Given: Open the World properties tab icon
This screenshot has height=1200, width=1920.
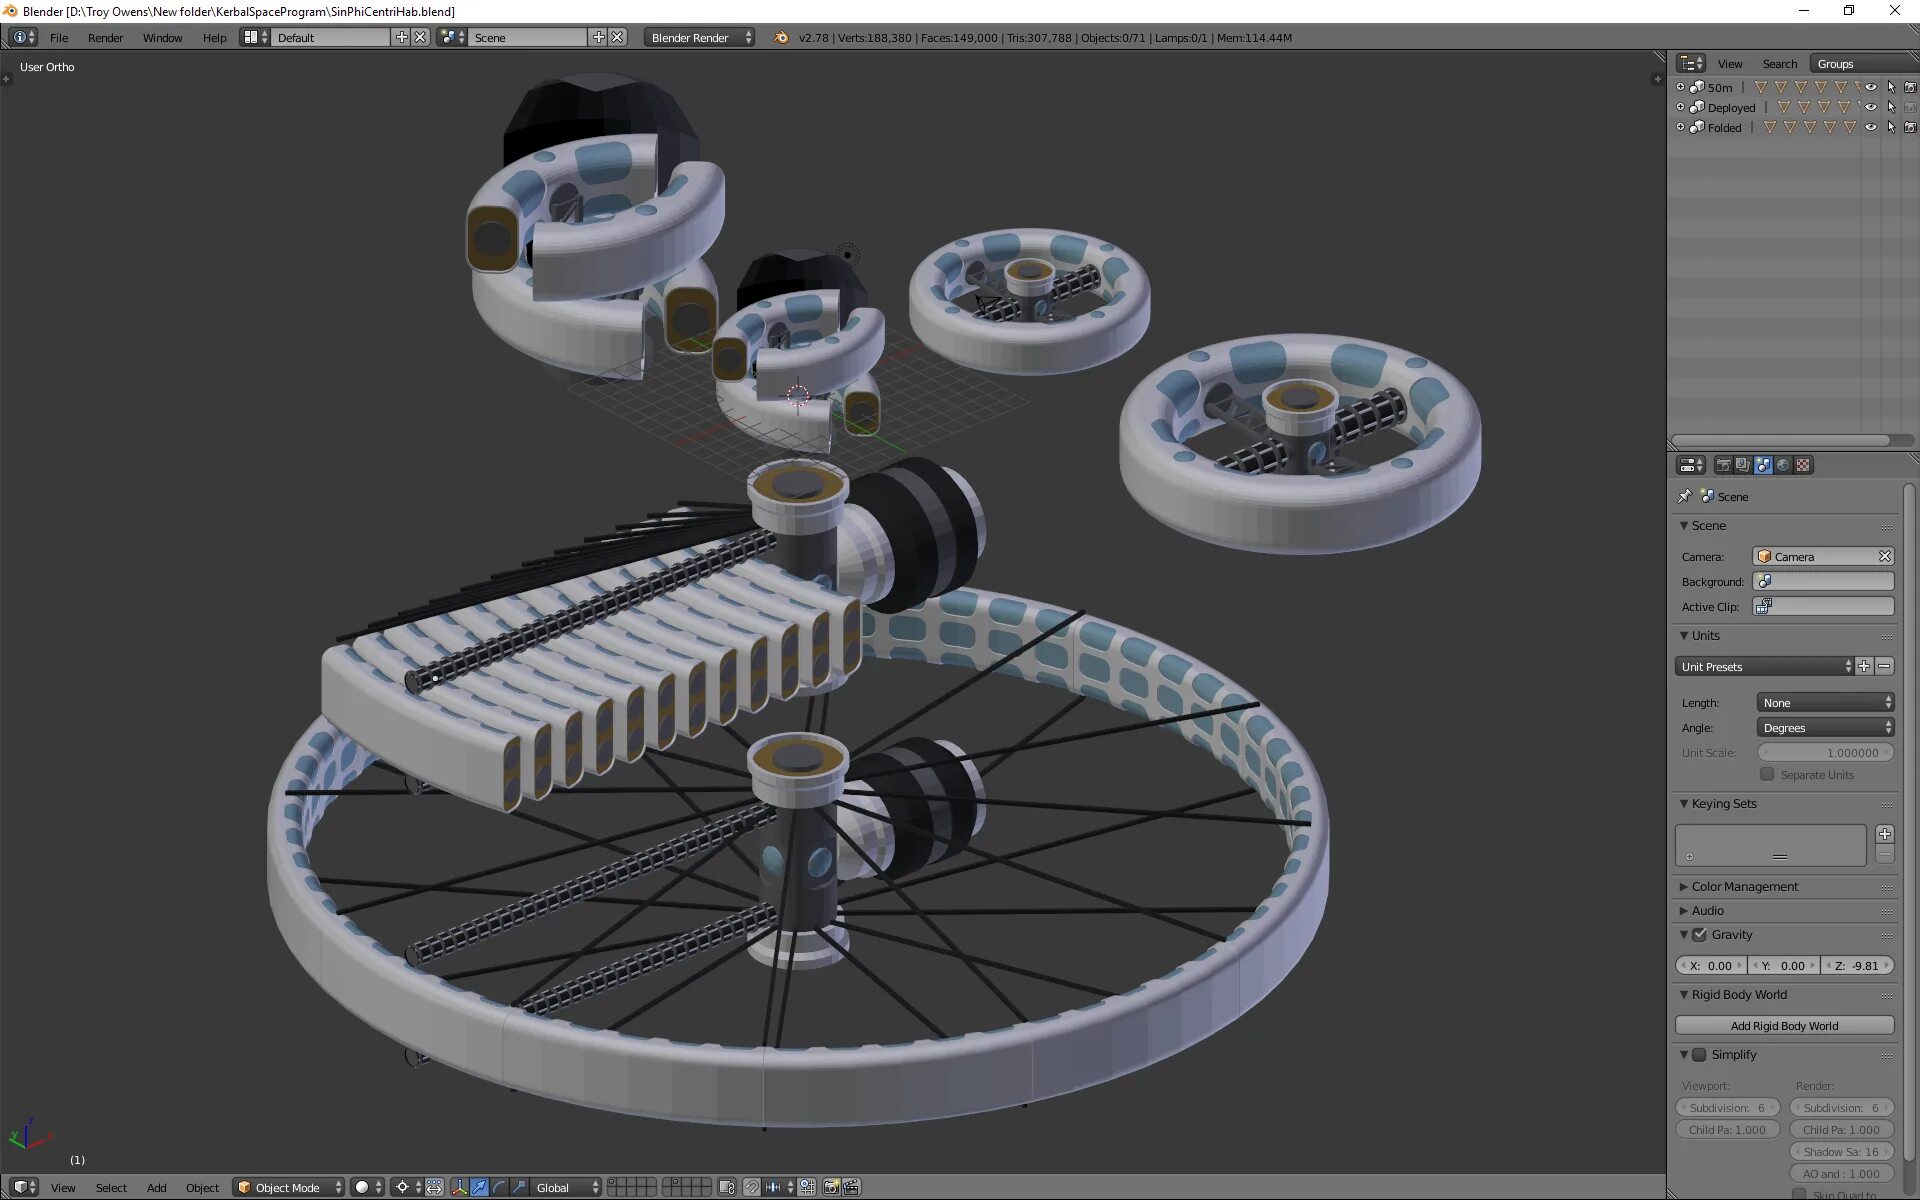Looking at the screenshot, I should pyautogui.click(x=1782, y=465).
